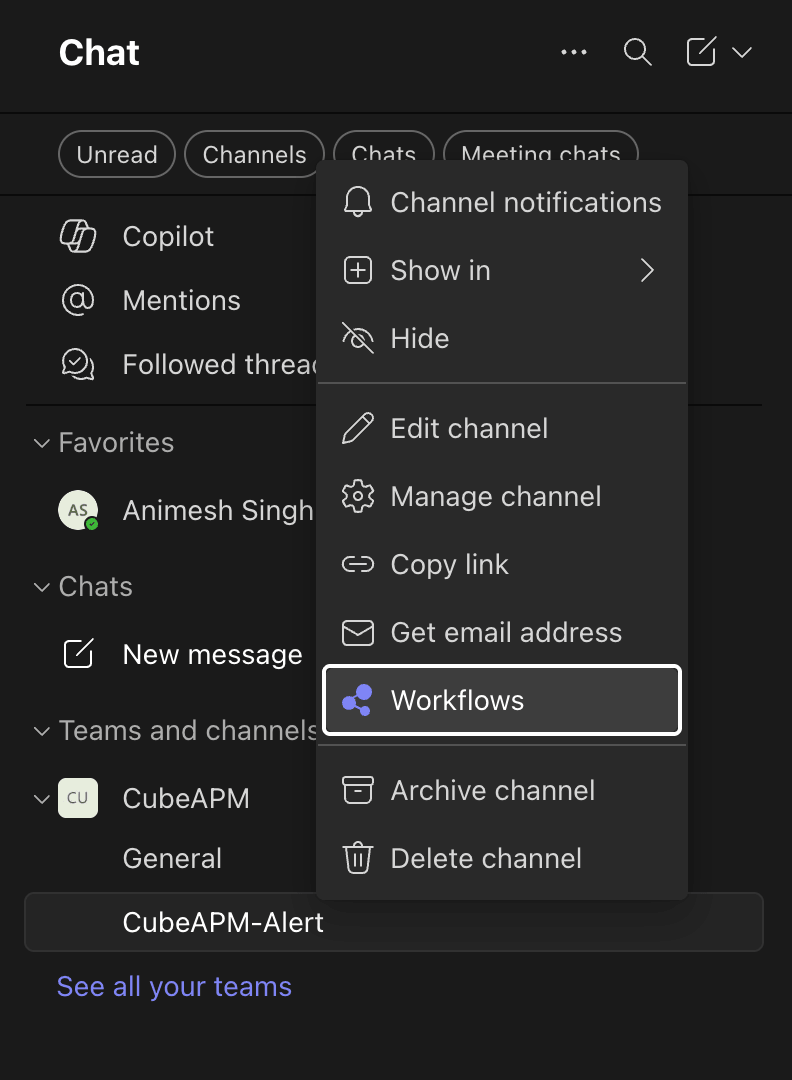Click the Get email address envelope icon
Viewport: 792px width, 1080px height.
358,632
